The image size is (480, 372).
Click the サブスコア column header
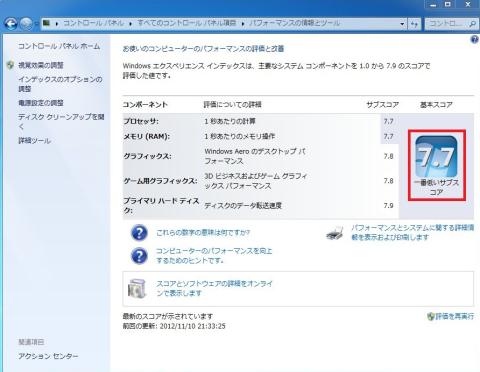383,105
